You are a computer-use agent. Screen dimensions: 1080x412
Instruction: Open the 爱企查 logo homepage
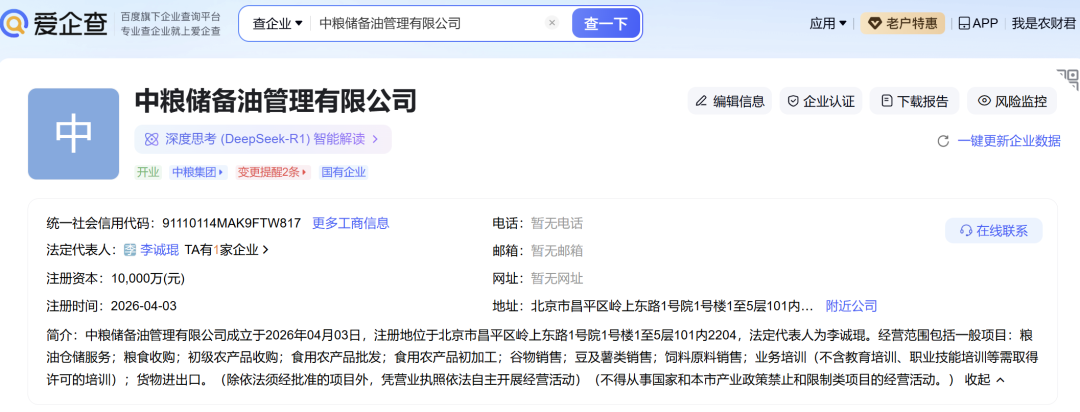coord(54,23)
